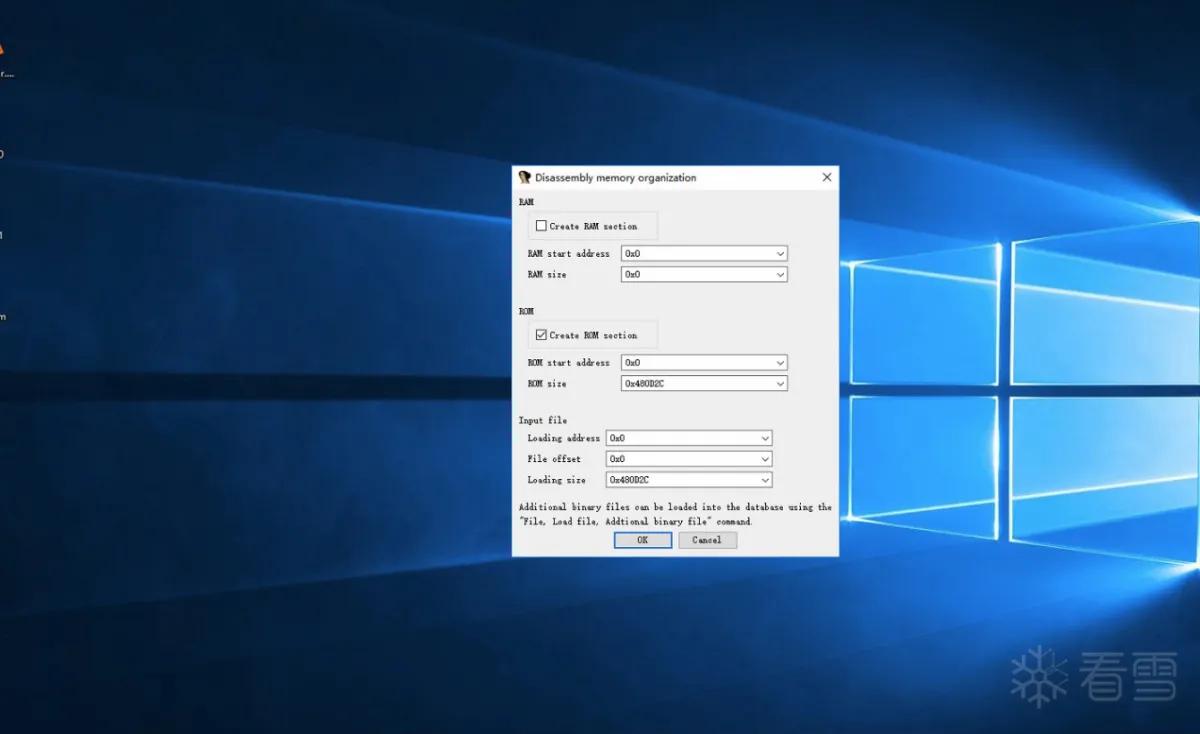This screenshot has height=734, width=1200.
Task: Expand the RAM start address dropdown arrow
Action: (x=780, y=253)
